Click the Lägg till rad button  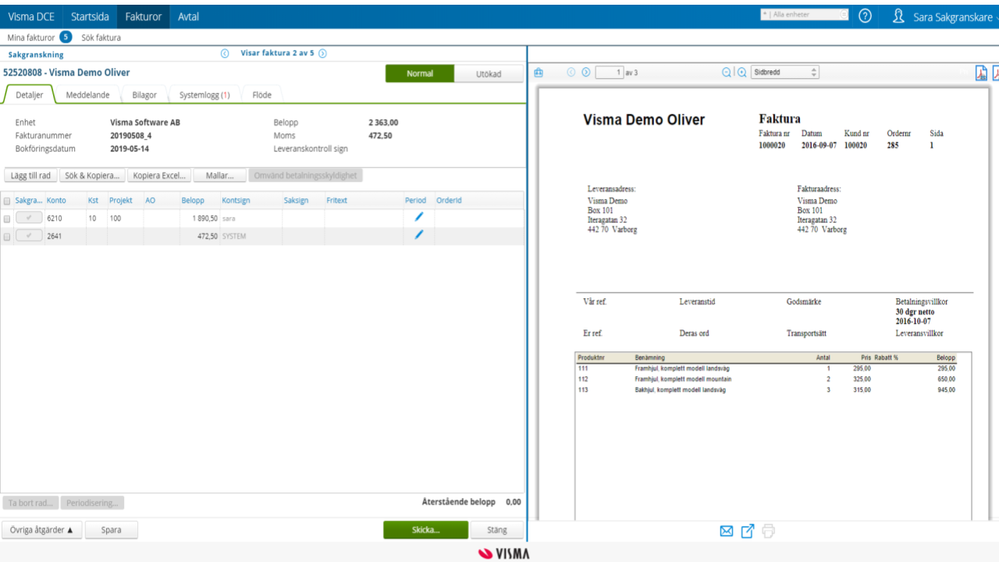(x=31, y=175)
